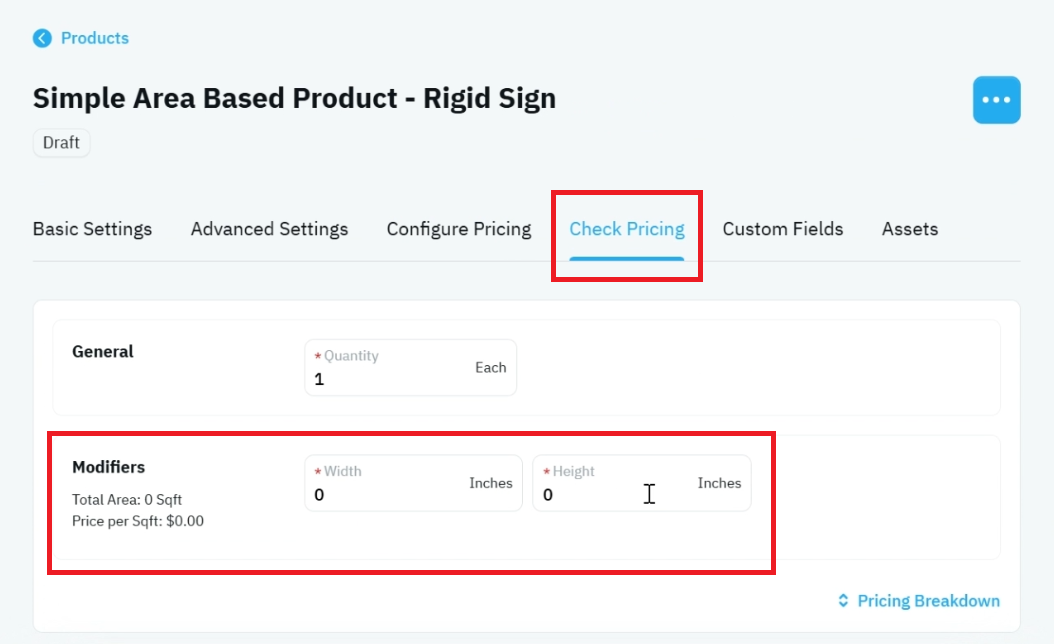The width and height of the screenshot is (1054, 644).
Task: Click the Each unit label in Quantity
Action: (491, 368)
